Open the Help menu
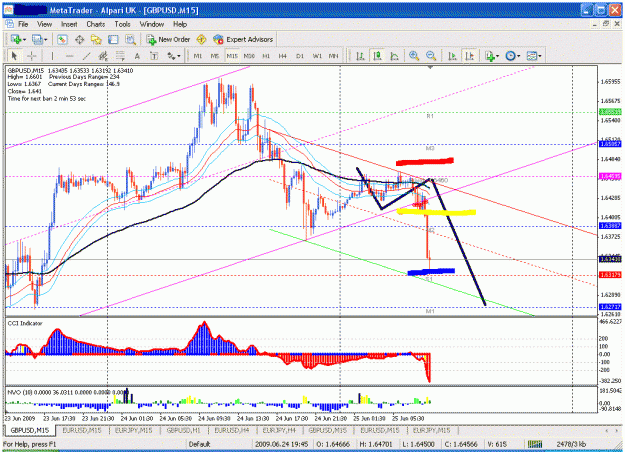 point(180,24)
